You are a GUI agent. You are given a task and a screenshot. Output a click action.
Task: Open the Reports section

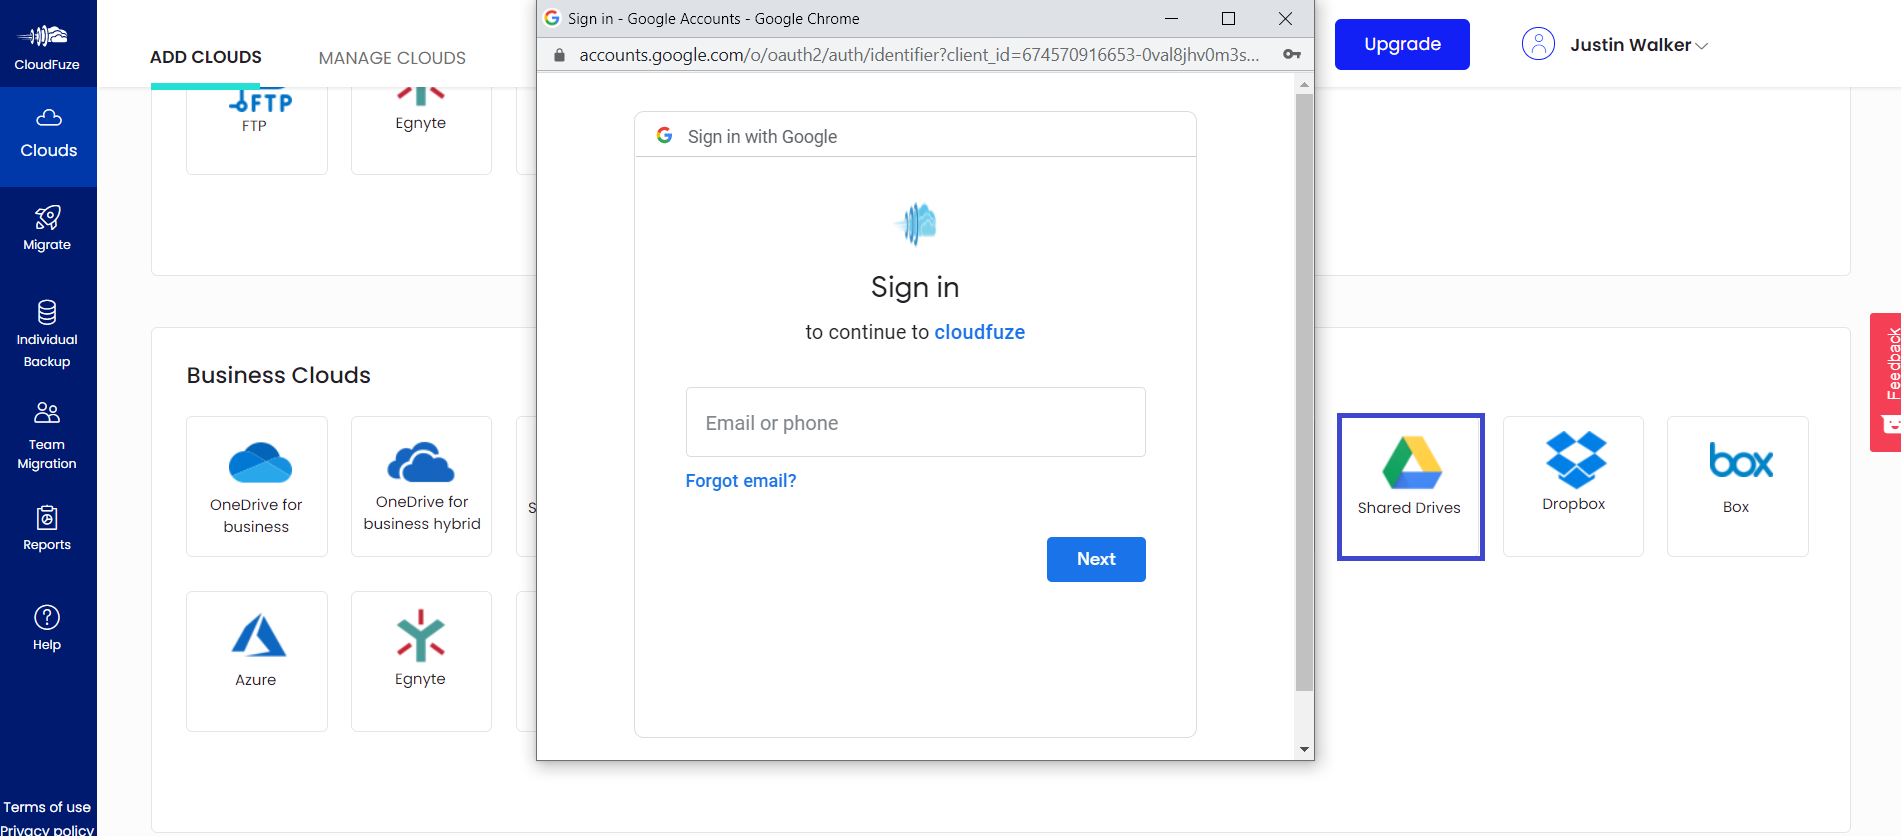pos(47,528)
